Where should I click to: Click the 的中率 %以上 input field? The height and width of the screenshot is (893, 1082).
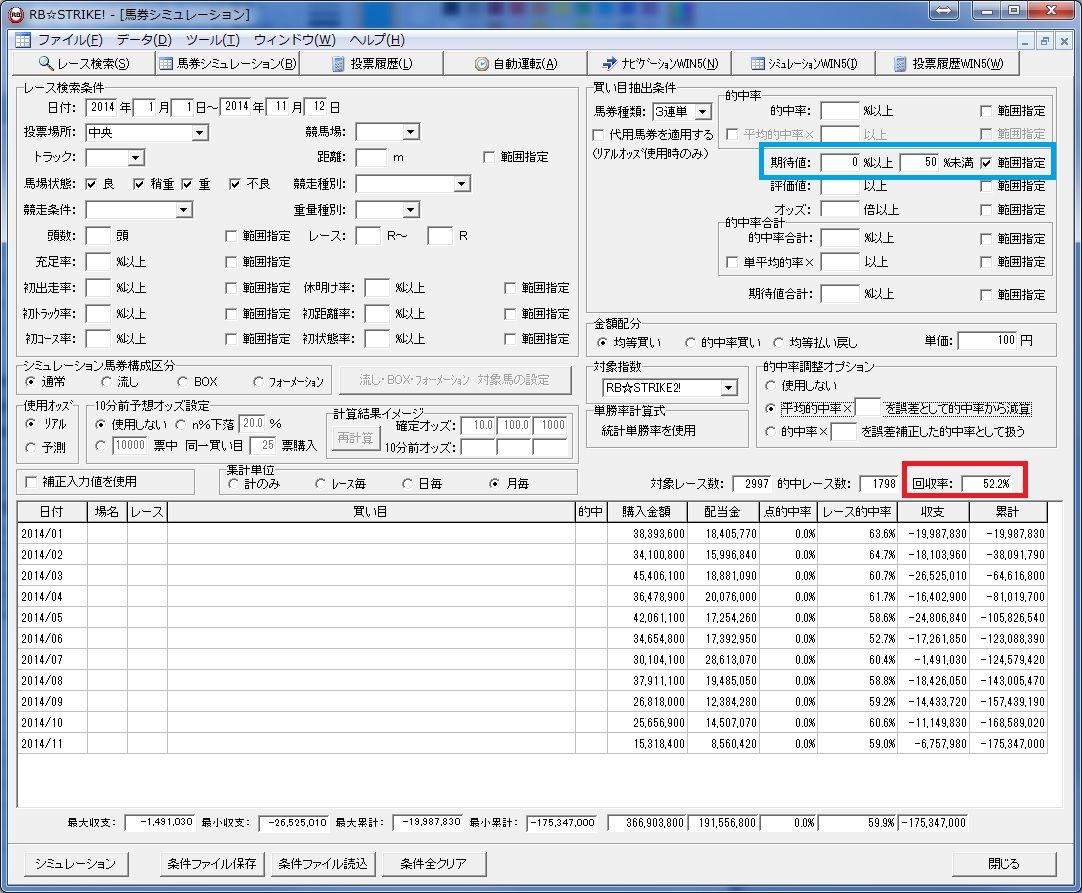[840, 110]
